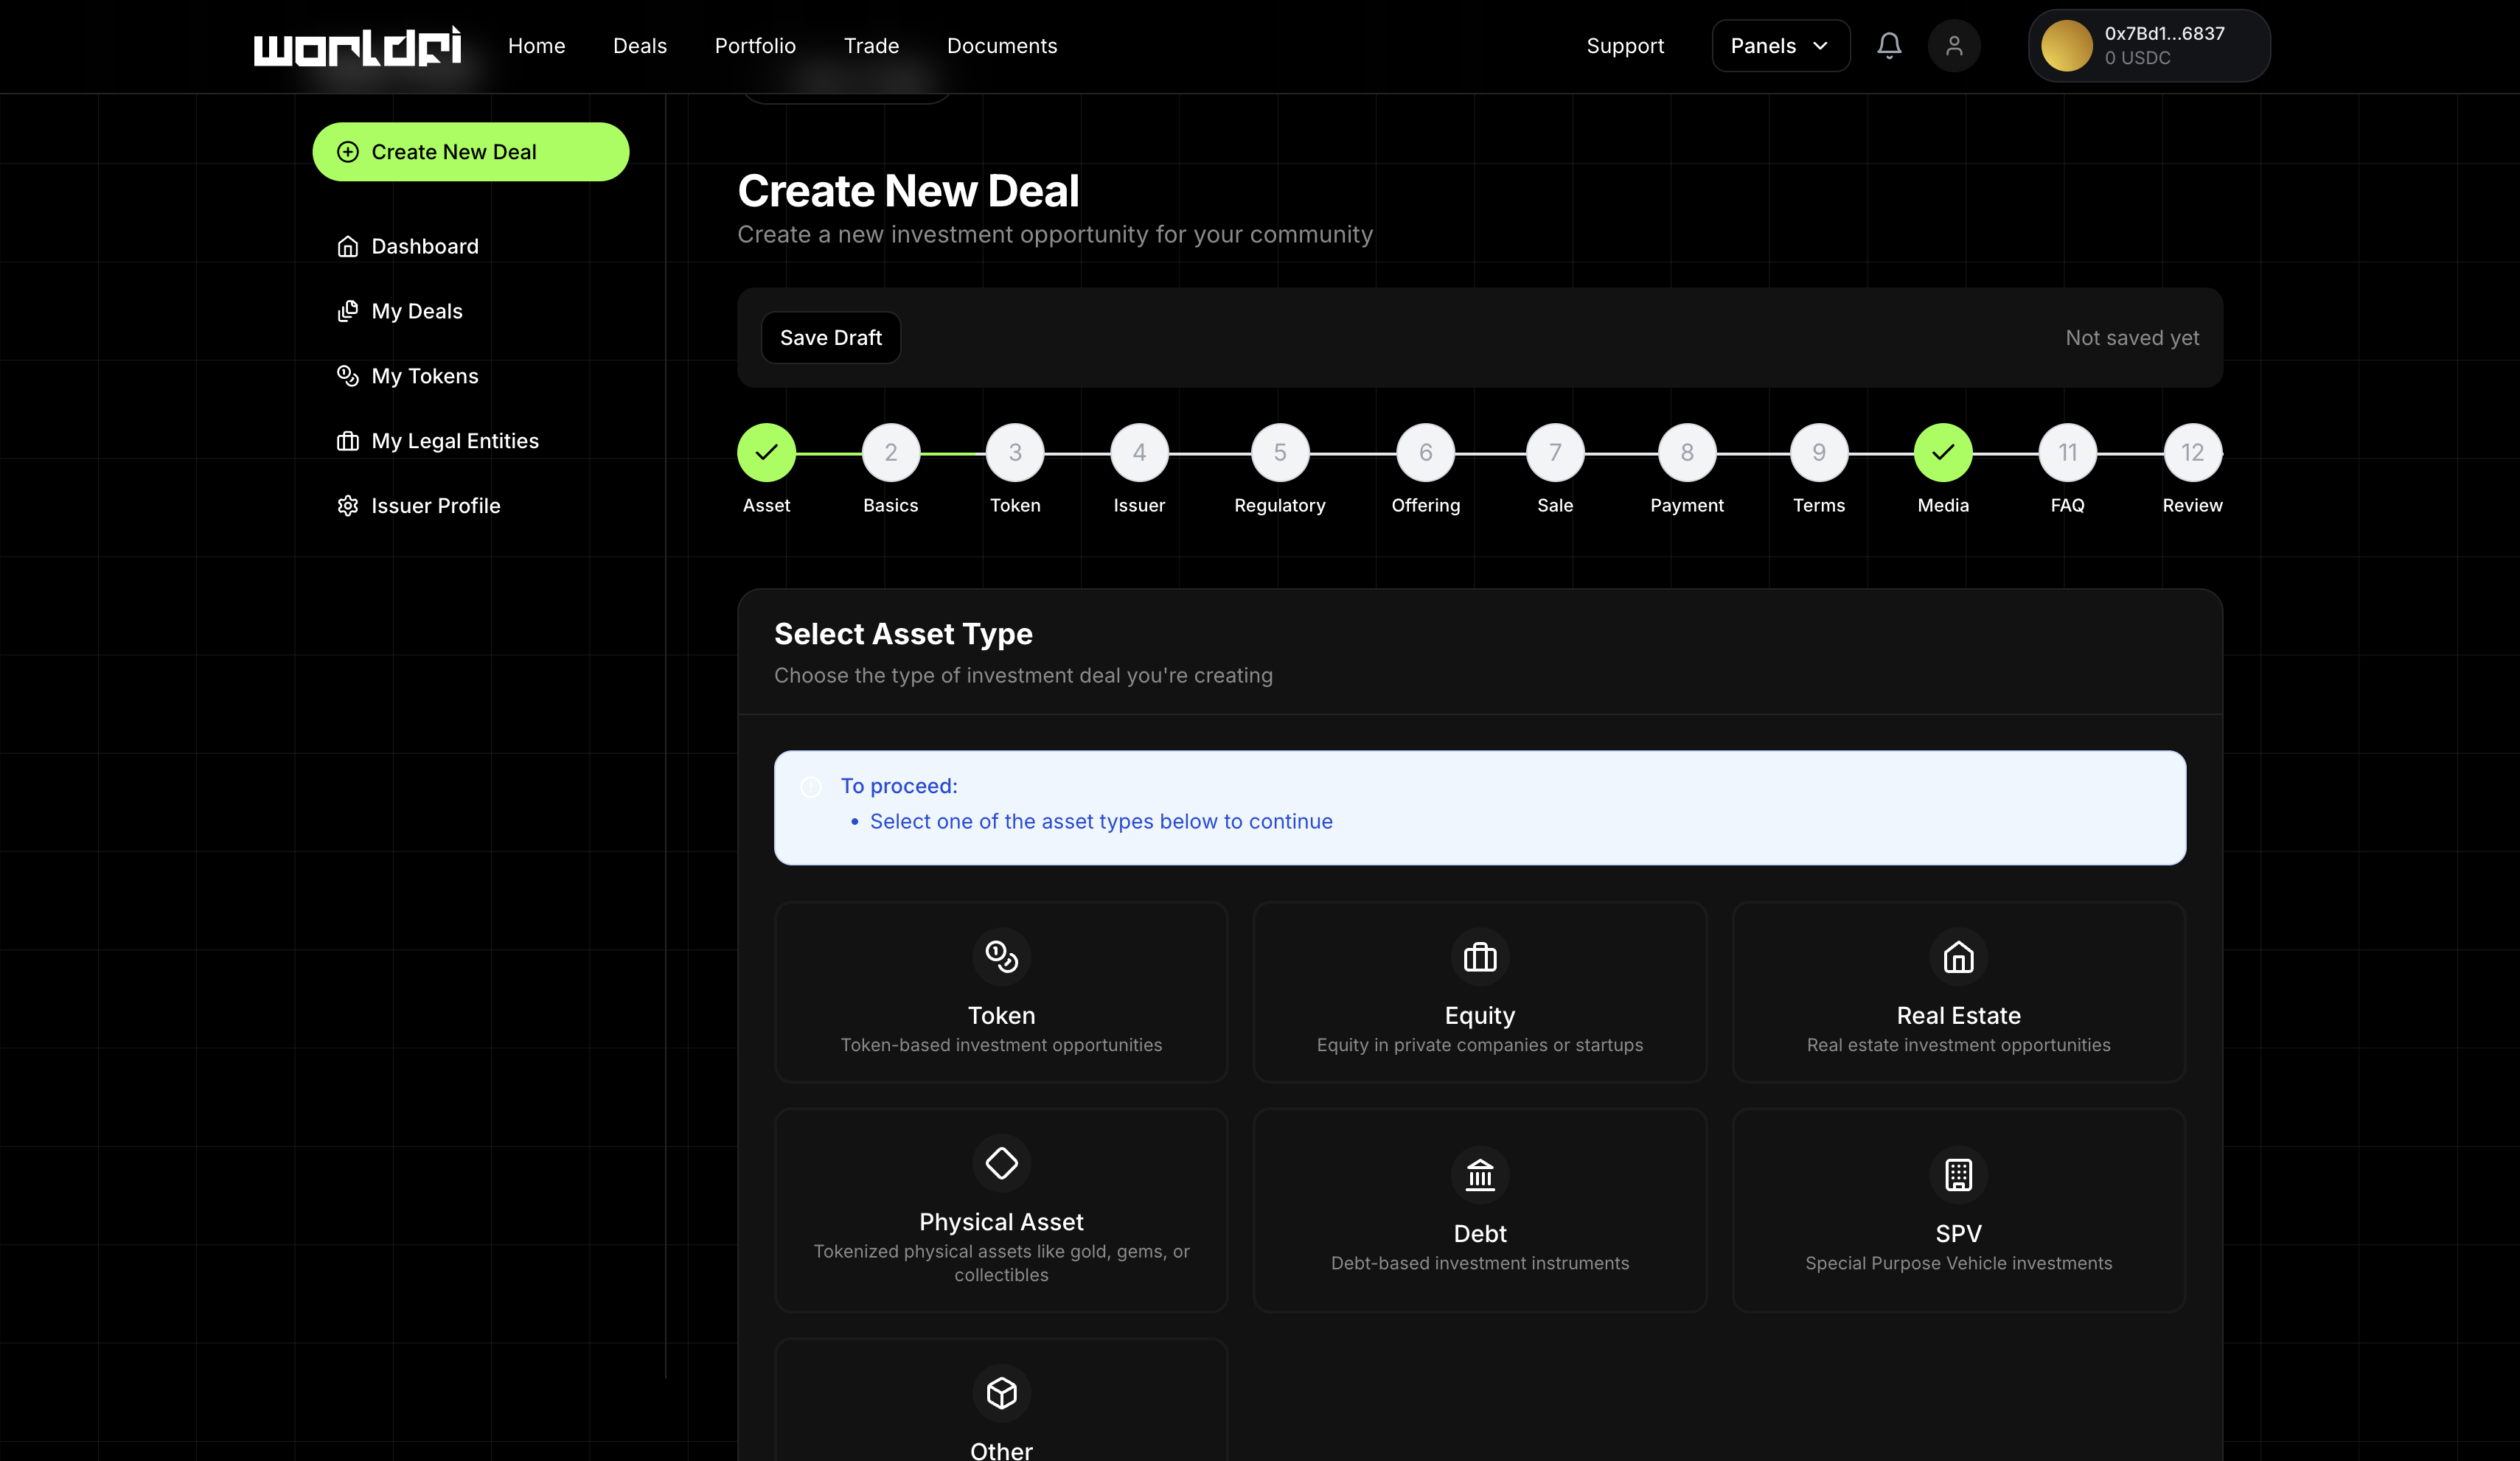Click the Save Draft button

[x=830, y=338]
